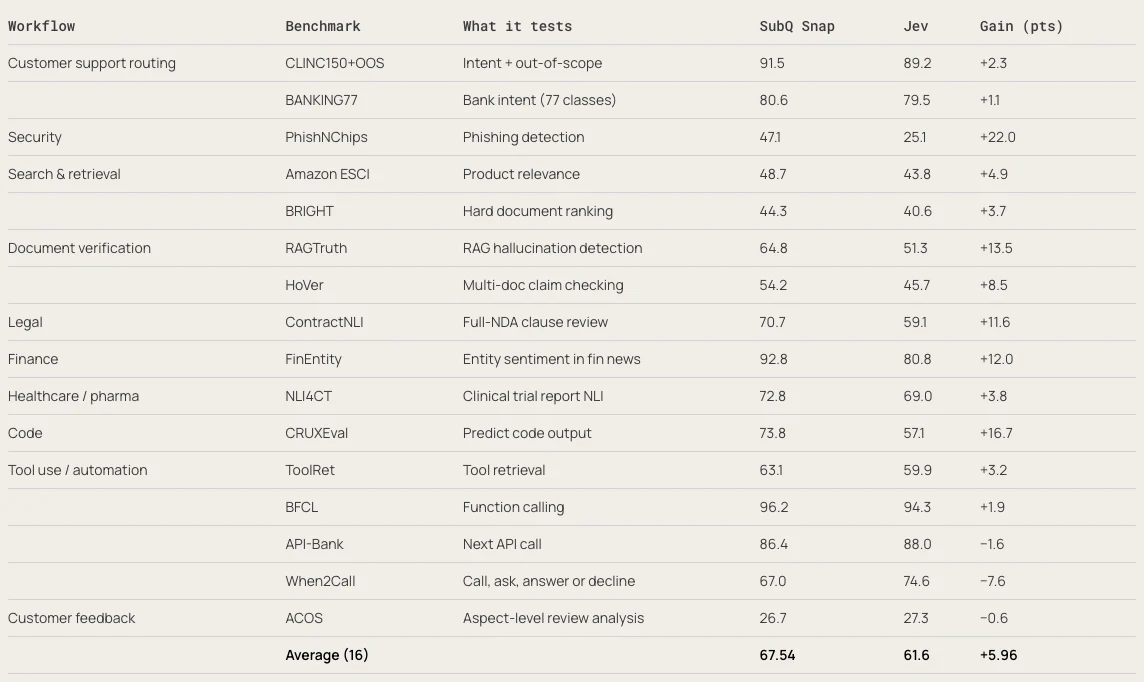This screenshot has width=1144, height=682.
Task: Click the Healthcare / pharma workflow label
Action: click(x=74, y=396)
